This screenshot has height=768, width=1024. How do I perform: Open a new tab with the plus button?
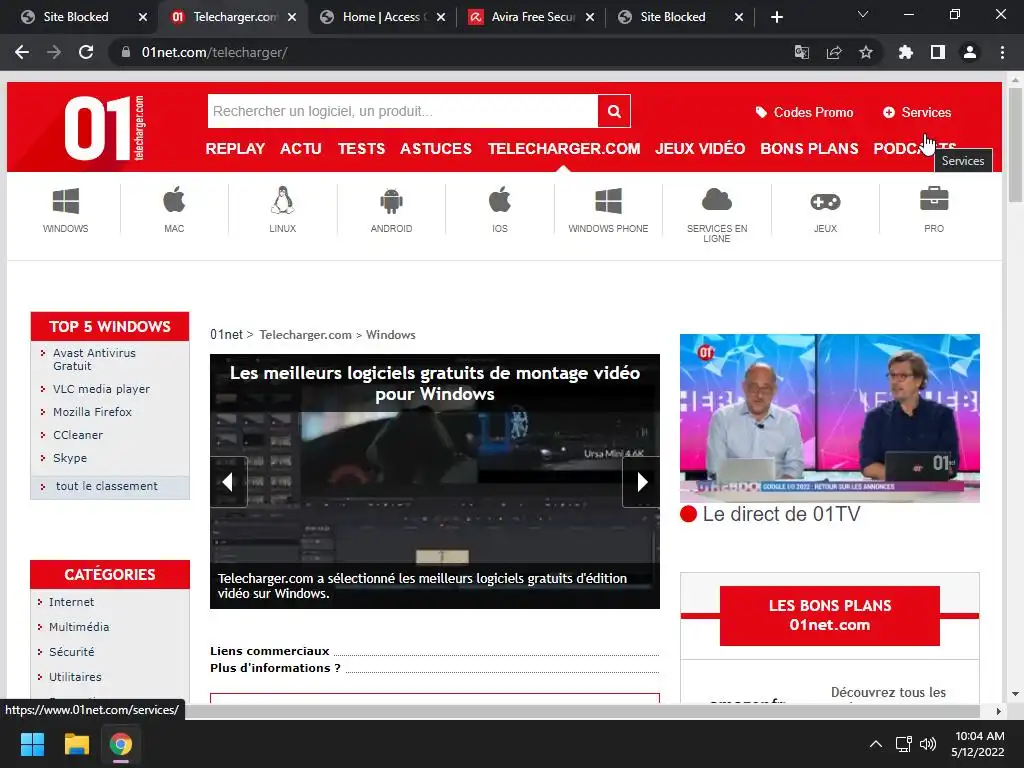[x=776, y=17]
